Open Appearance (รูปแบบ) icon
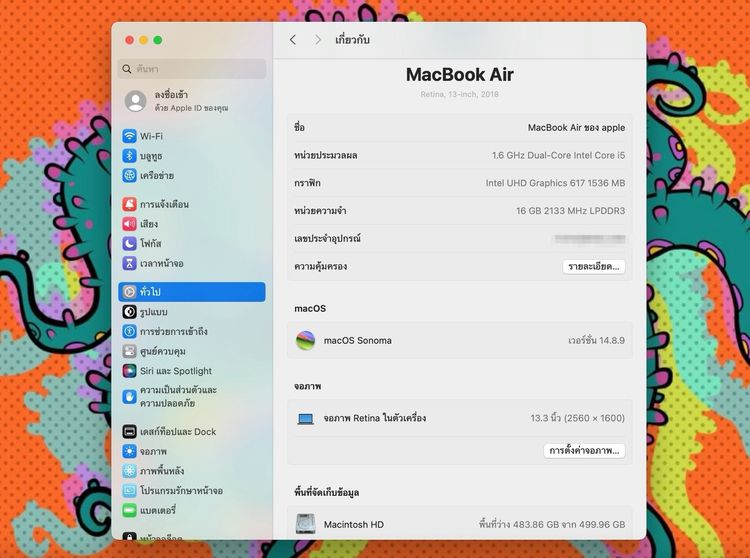The height and width of the screenshot is (558, 750). tap(129, 312)
